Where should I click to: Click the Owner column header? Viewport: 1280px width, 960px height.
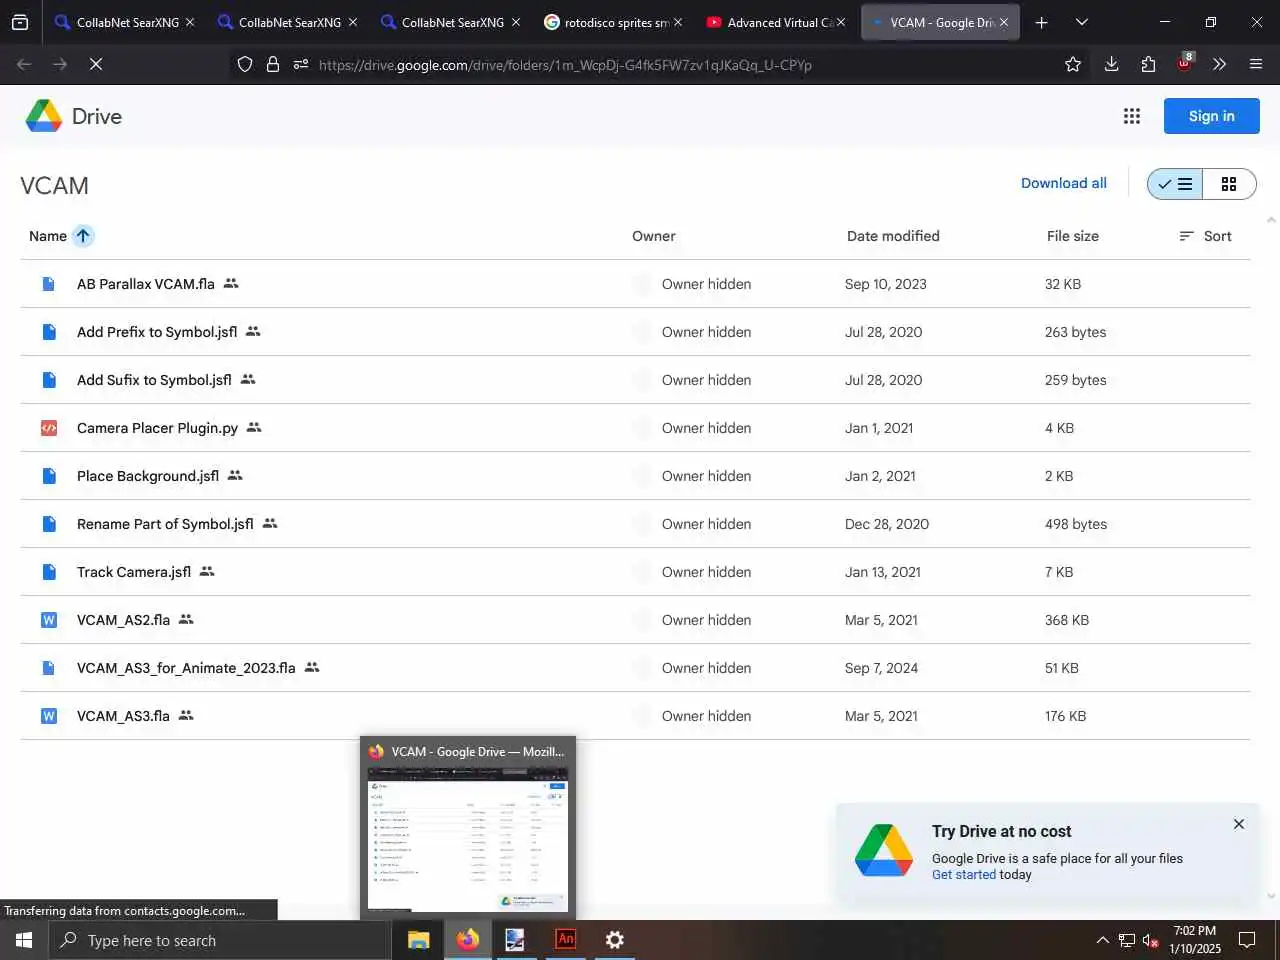pyautogui.click(x=653, y=236)
